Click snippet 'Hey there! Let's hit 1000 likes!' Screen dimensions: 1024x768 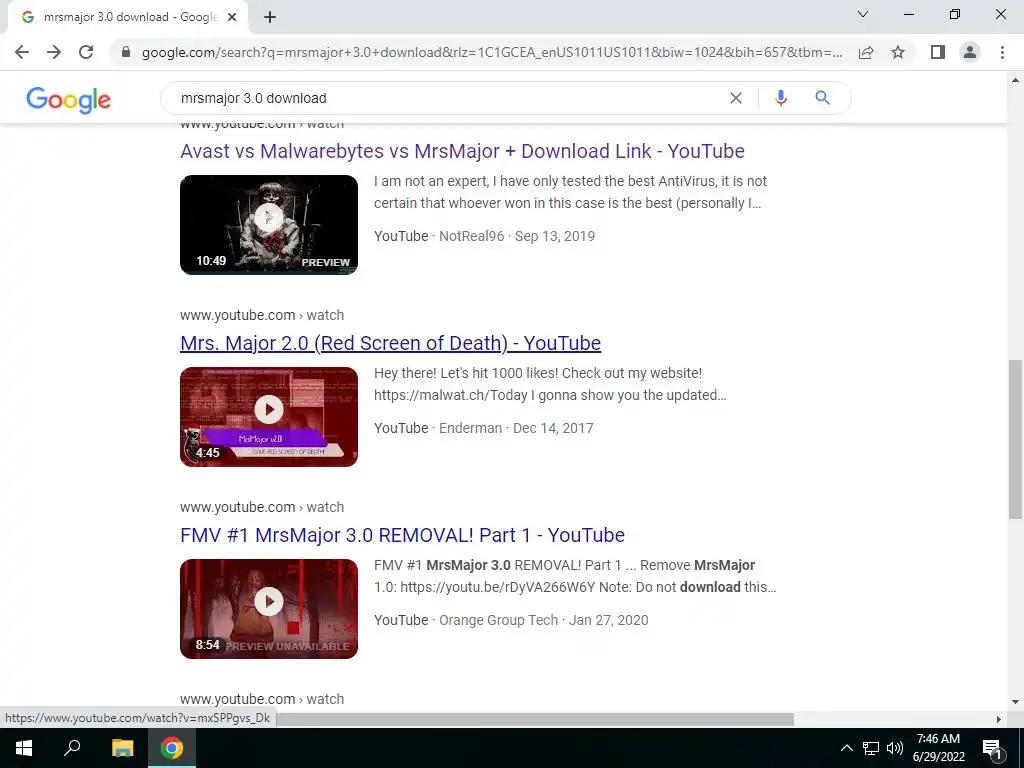pos(551,384)
